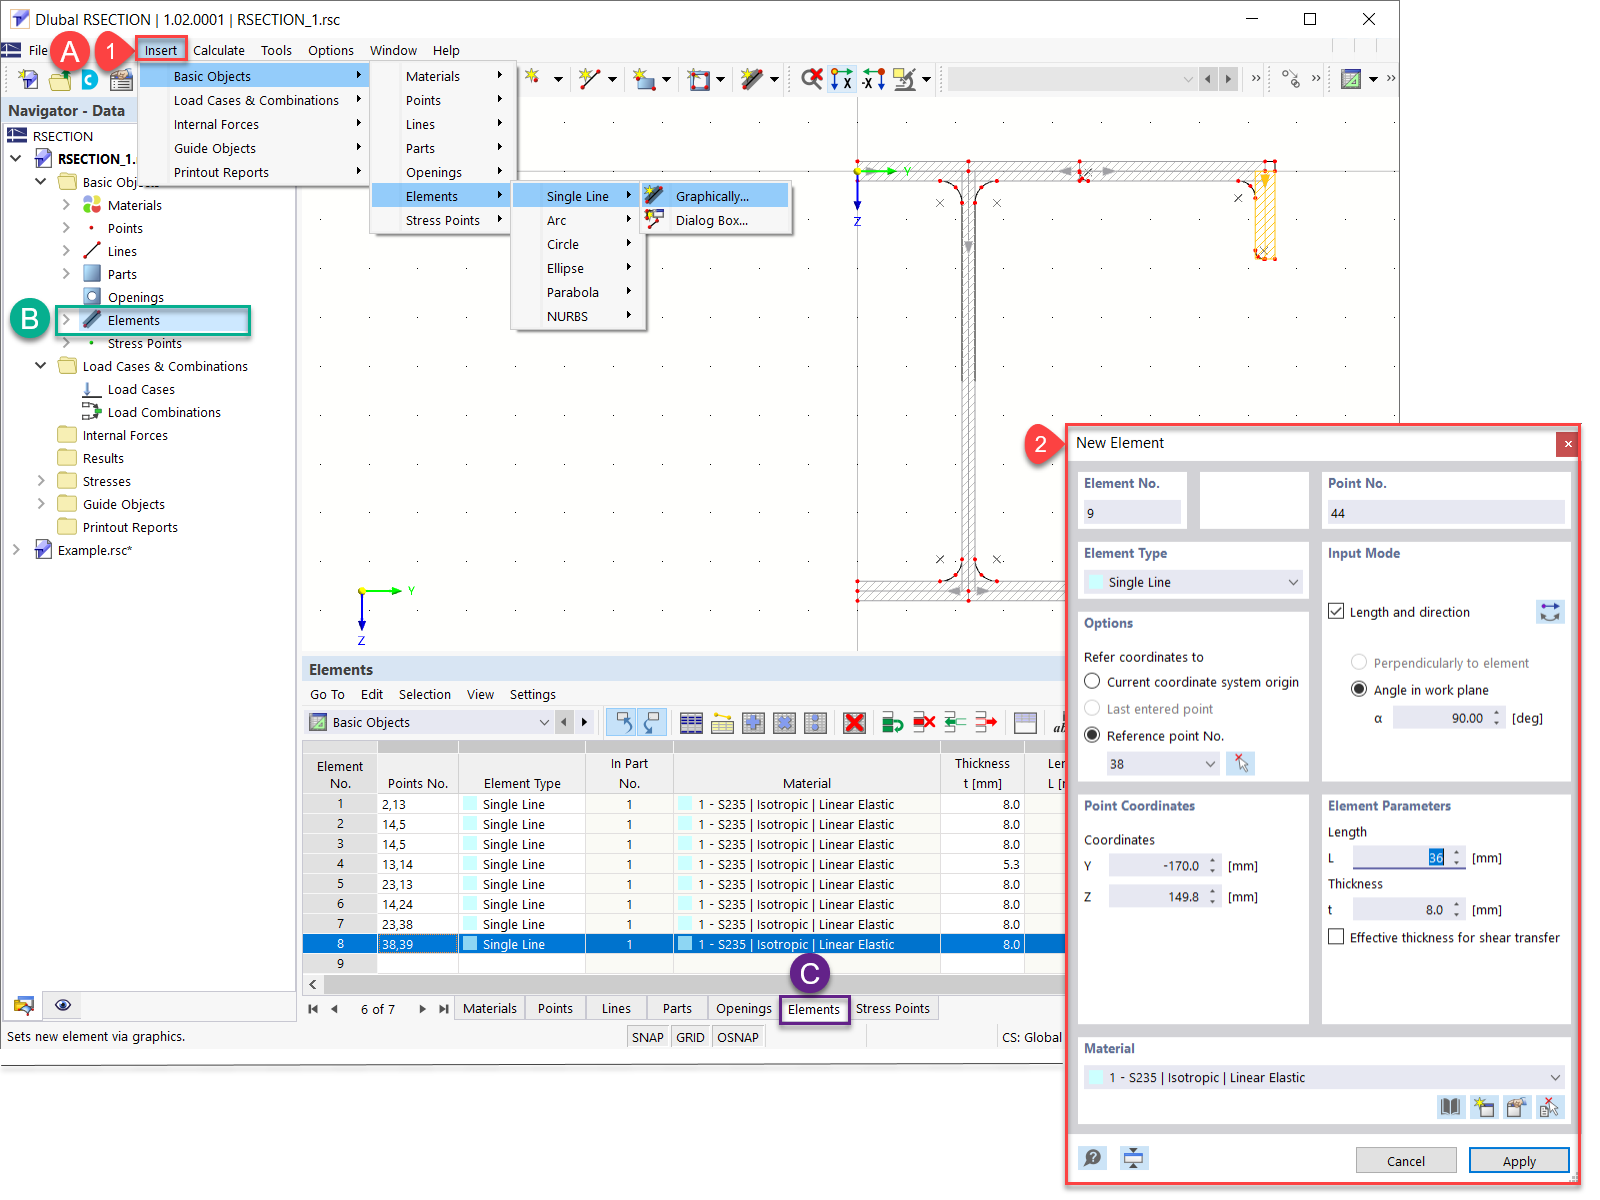The height and width of the screenshot is (1200, 1600).
Task: Click the new element pencil toolbar icon
Action: coord(752,78)
